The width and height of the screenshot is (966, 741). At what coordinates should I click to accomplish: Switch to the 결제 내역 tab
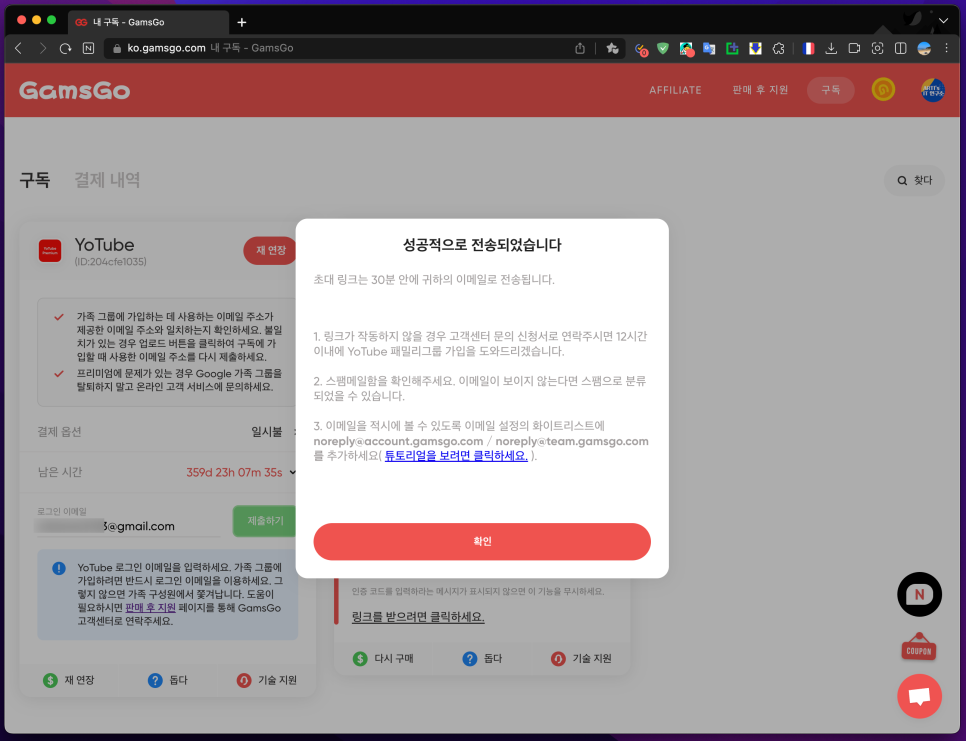coord(107,180)
